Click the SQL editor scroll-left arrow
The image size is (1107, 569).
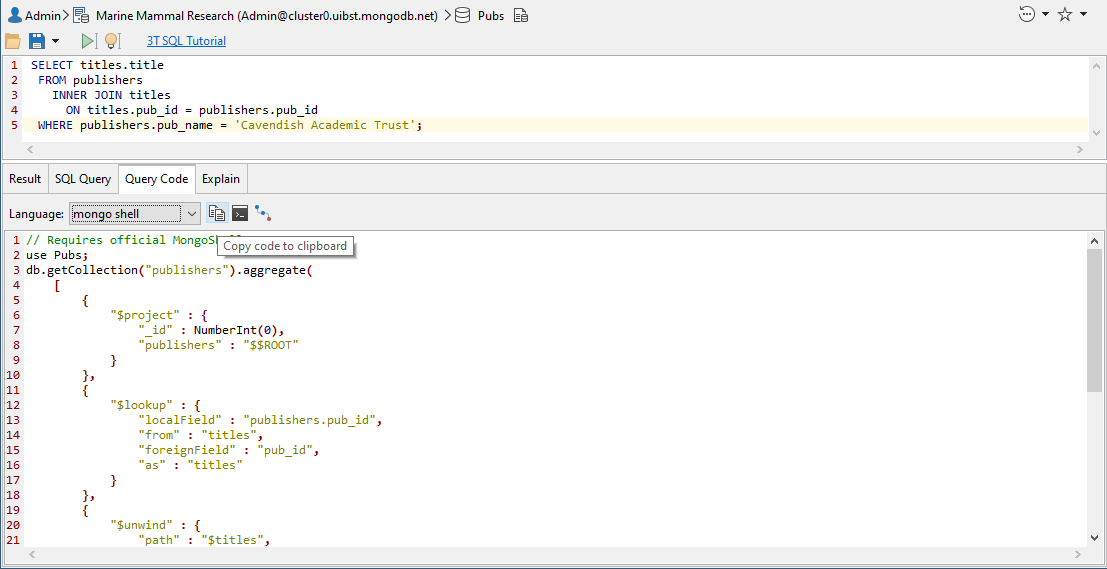(29, 149)
